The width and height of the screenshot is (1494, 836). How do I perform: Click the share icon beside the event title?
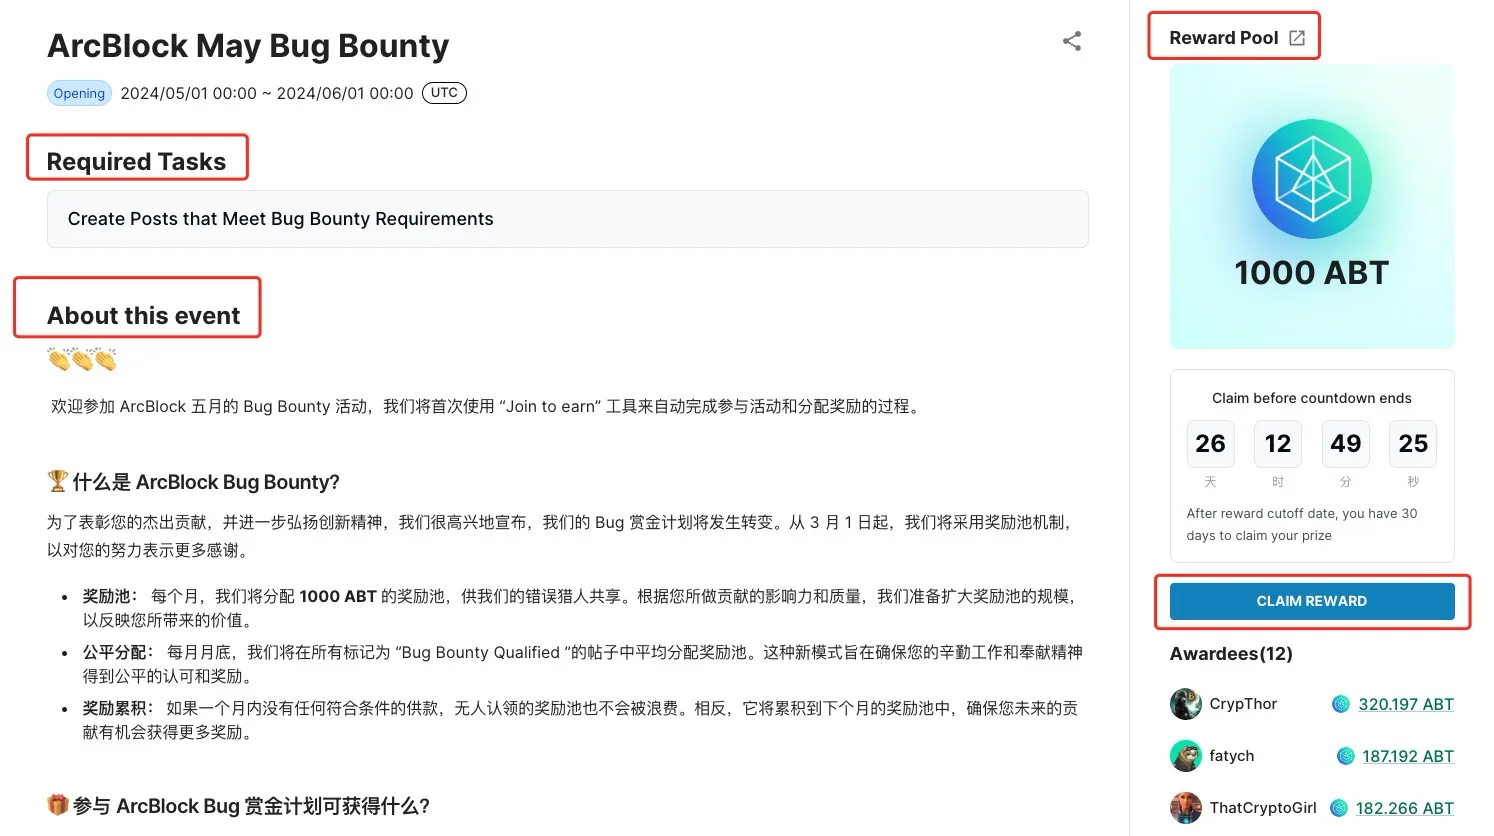coord(1072,41)
